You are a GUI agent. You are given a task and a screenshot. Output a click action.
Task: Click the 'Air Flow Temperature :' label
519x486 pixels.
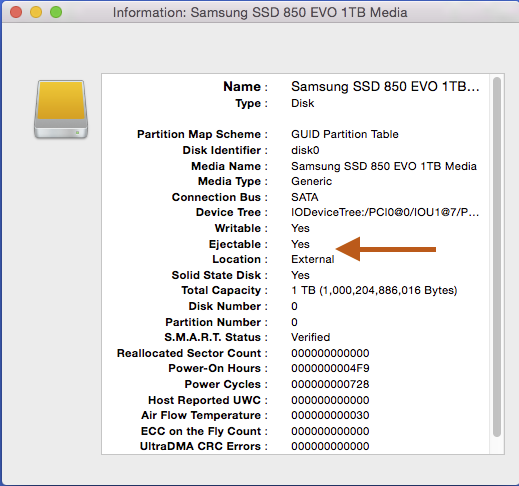pyautogui.click(x=204, y=415)
